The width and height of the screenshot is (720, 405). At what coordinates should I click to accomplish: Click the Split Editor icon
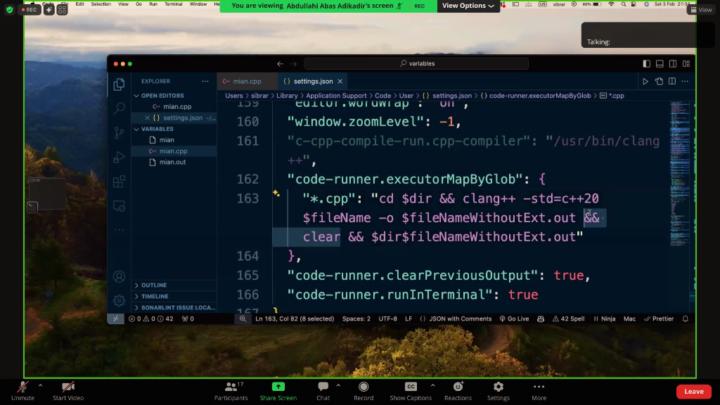click(x=670, y=81)
